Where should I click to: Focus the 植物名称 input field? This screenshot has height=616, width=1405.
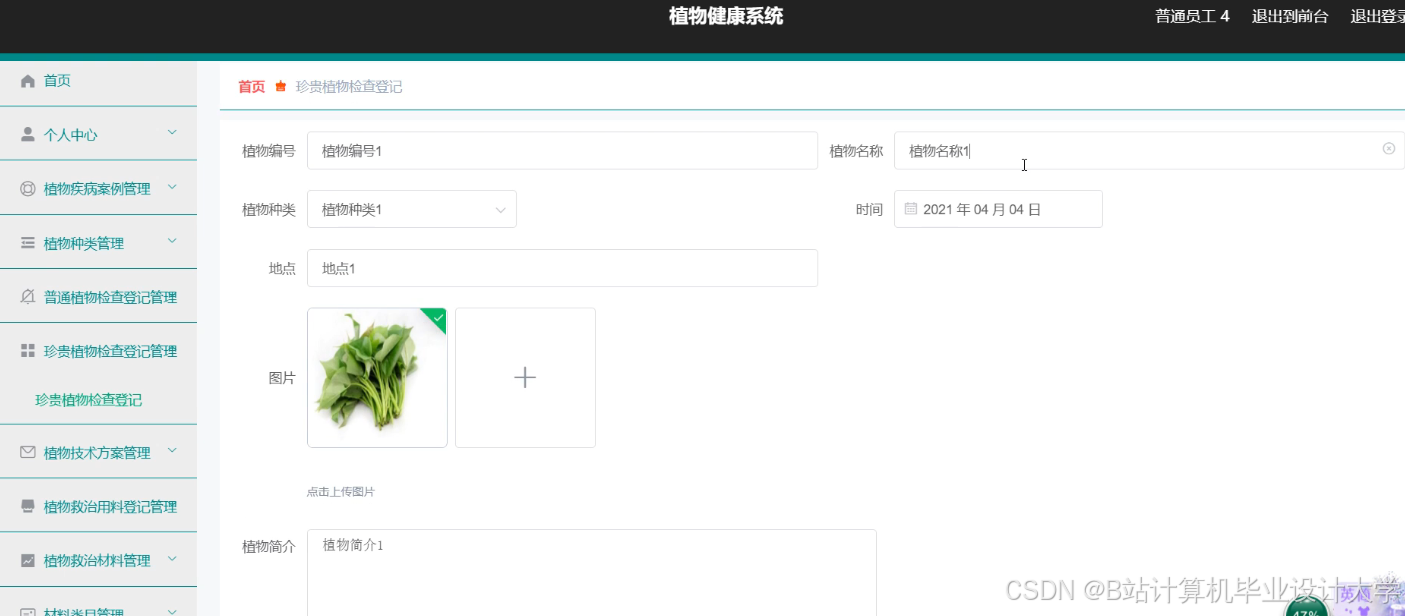click(1149, 150)
